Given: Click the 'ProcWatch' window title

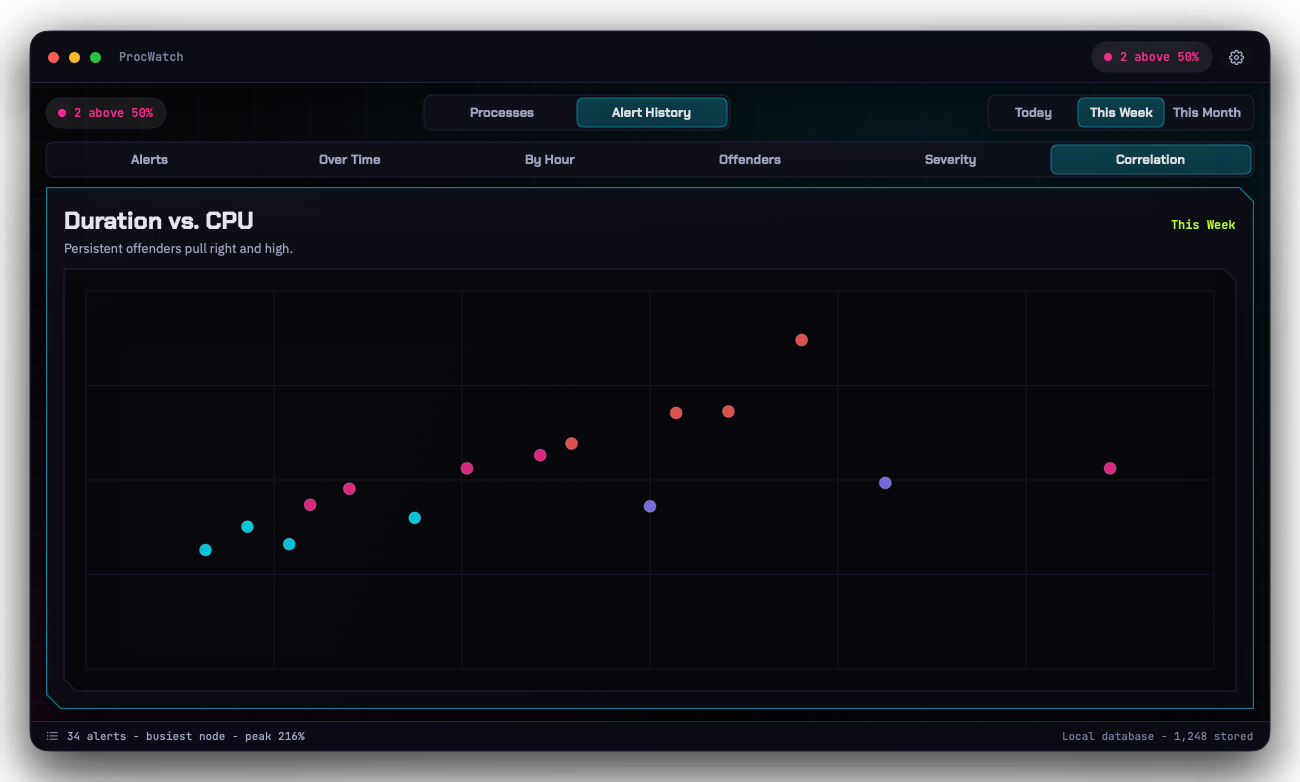Looking at the screenshot, I should 151,57.
